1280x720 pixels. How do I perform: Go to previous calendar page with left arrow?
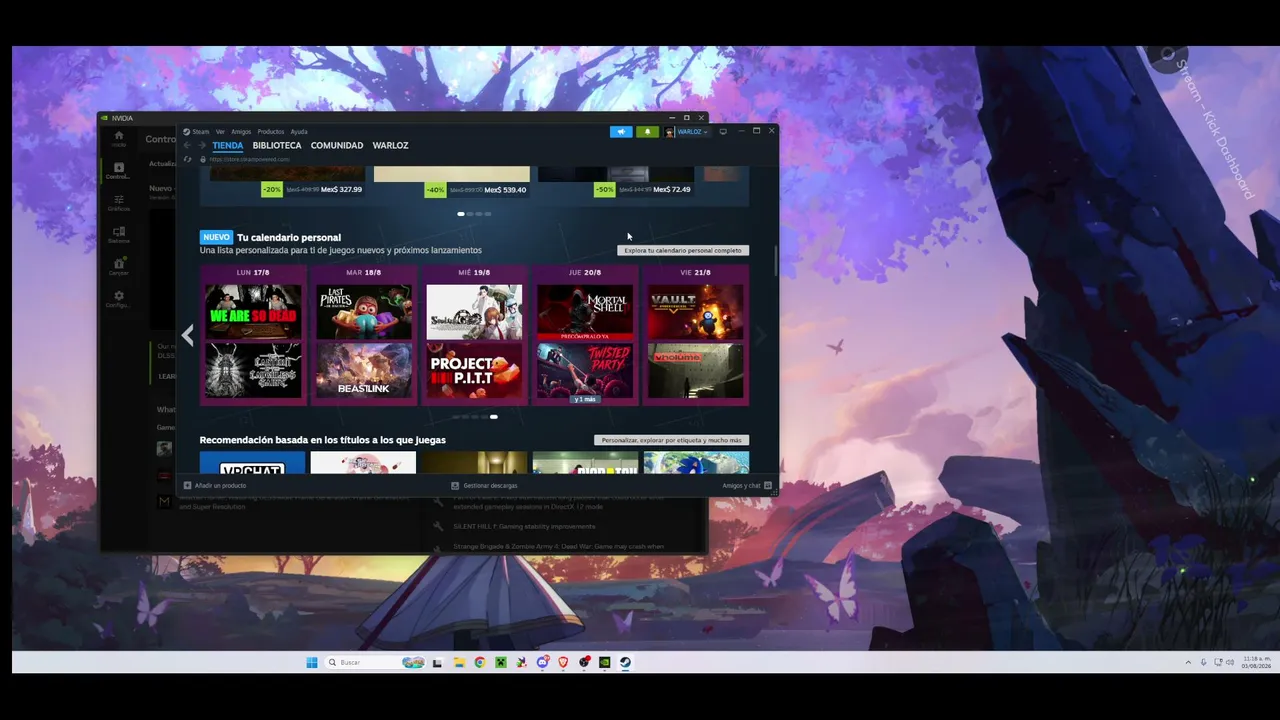point(187,336)
